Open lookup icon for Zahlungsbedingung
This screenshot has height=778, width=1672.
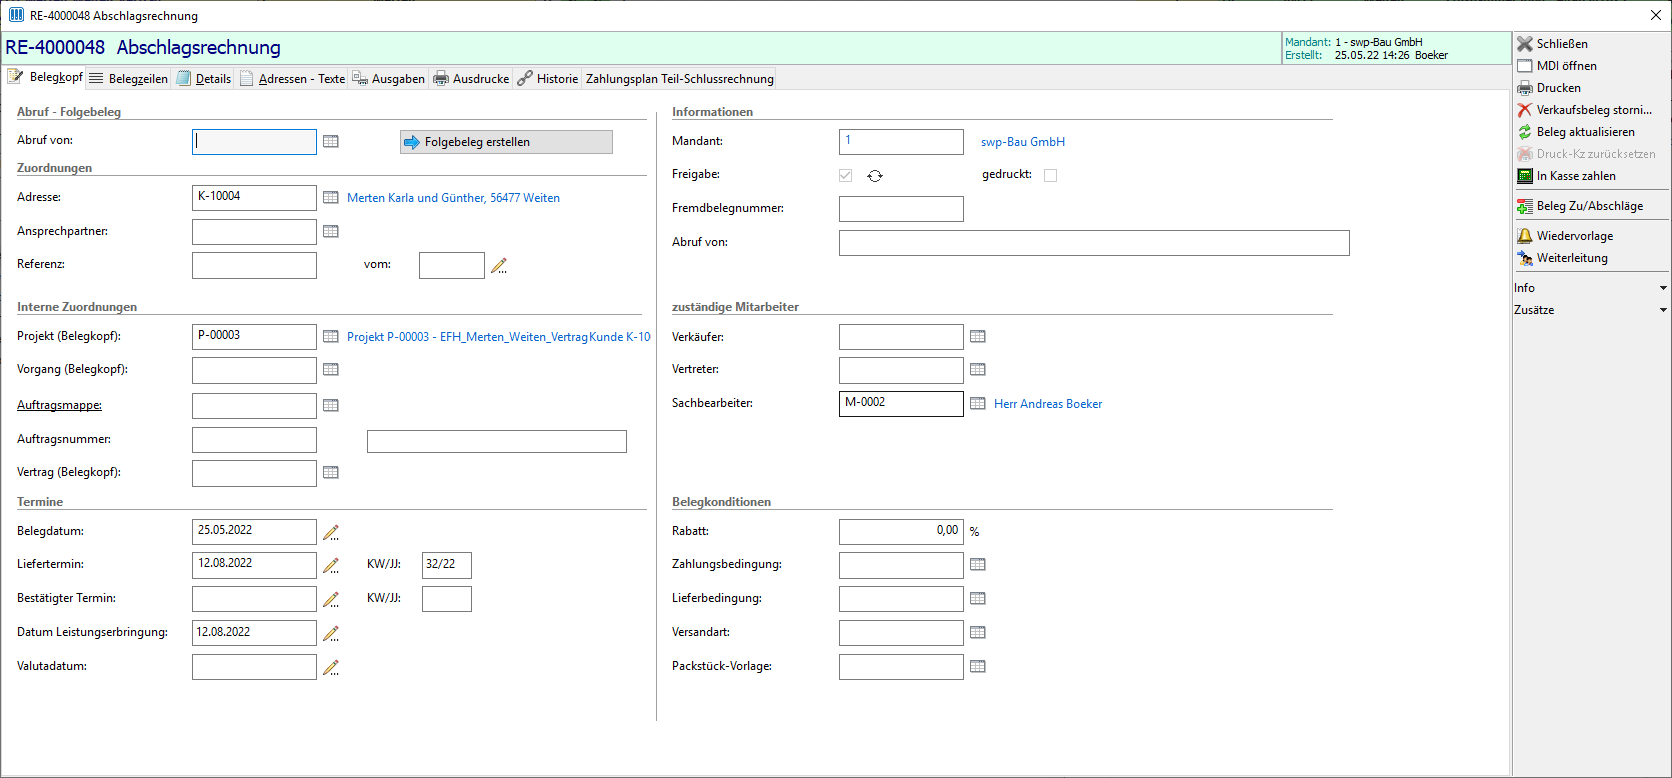click(978, 565)
